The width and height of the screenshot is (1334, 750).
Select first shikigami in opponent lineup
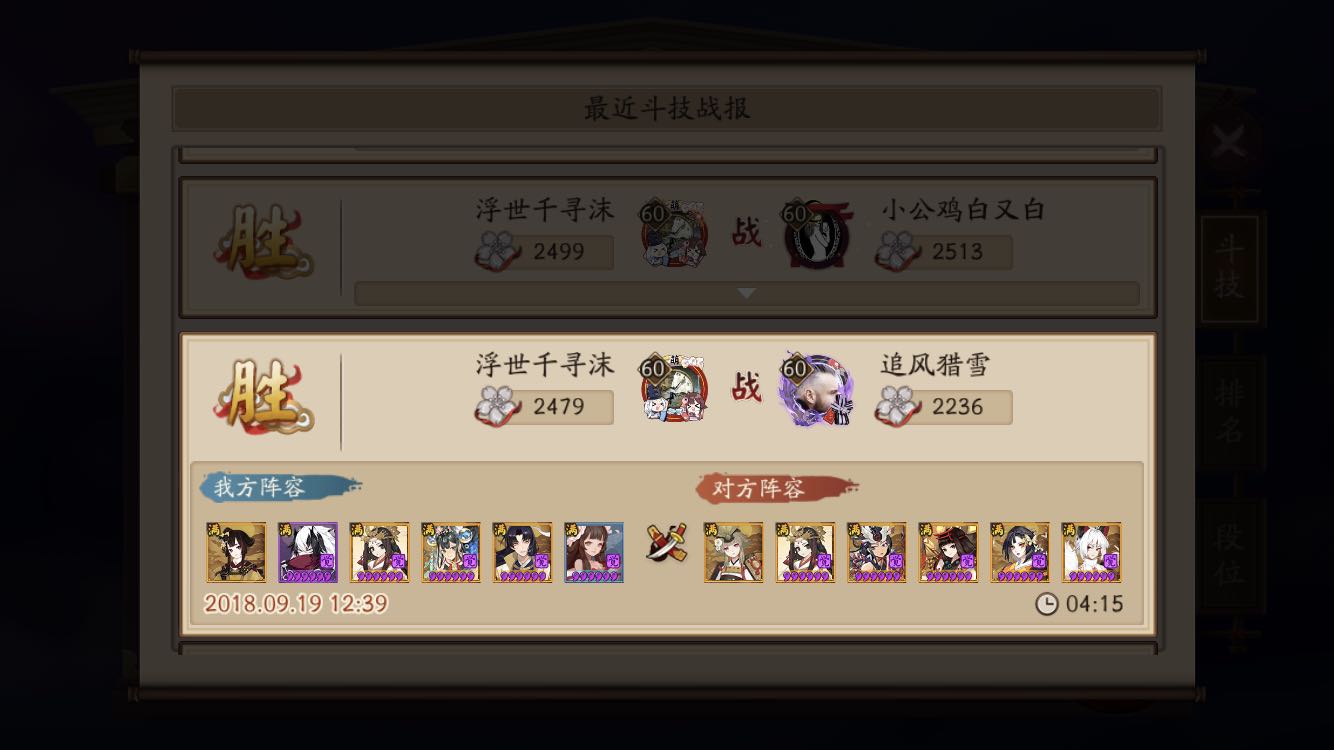(733, 552)
